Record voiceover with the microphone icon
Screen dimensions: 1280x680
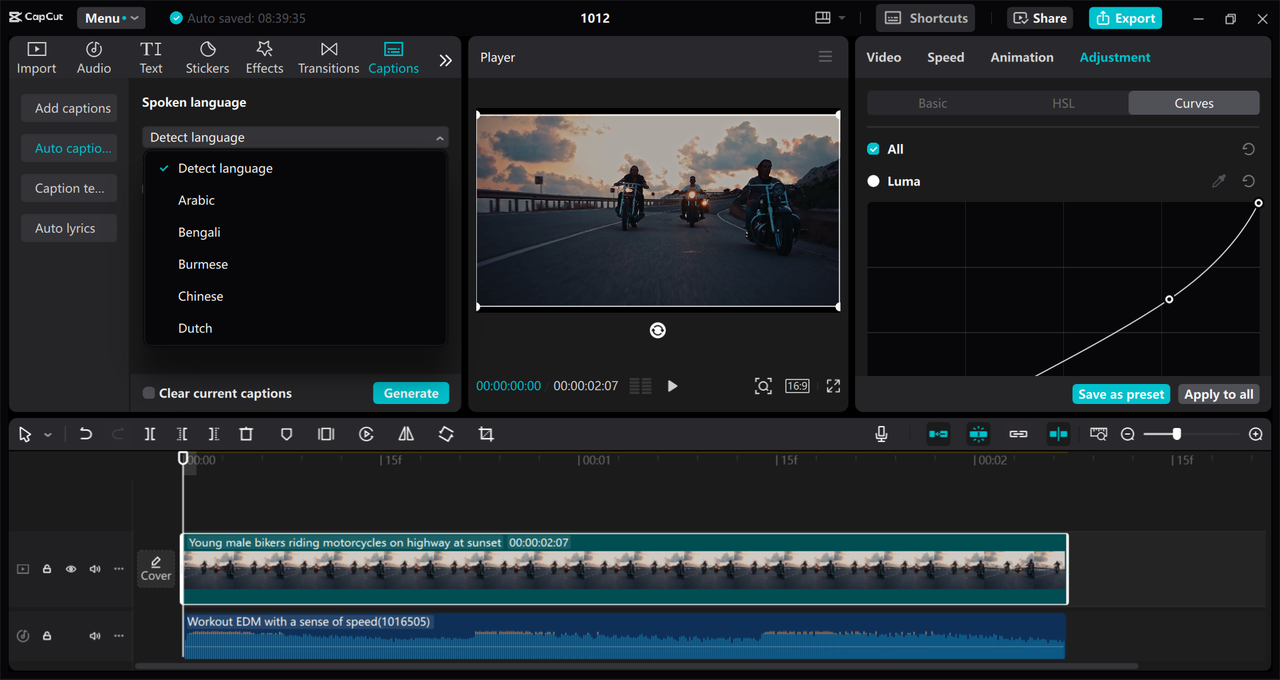click(881, 434)
